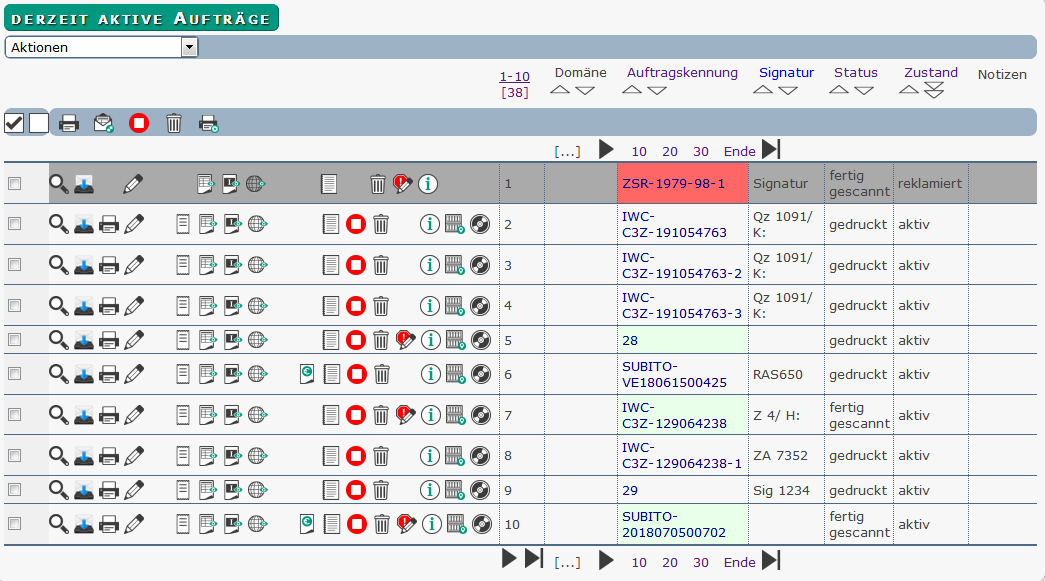The width and height of the screenshot is (1045, 581).
Task: Click the globe icon in row 8
Action: point(257,456)
